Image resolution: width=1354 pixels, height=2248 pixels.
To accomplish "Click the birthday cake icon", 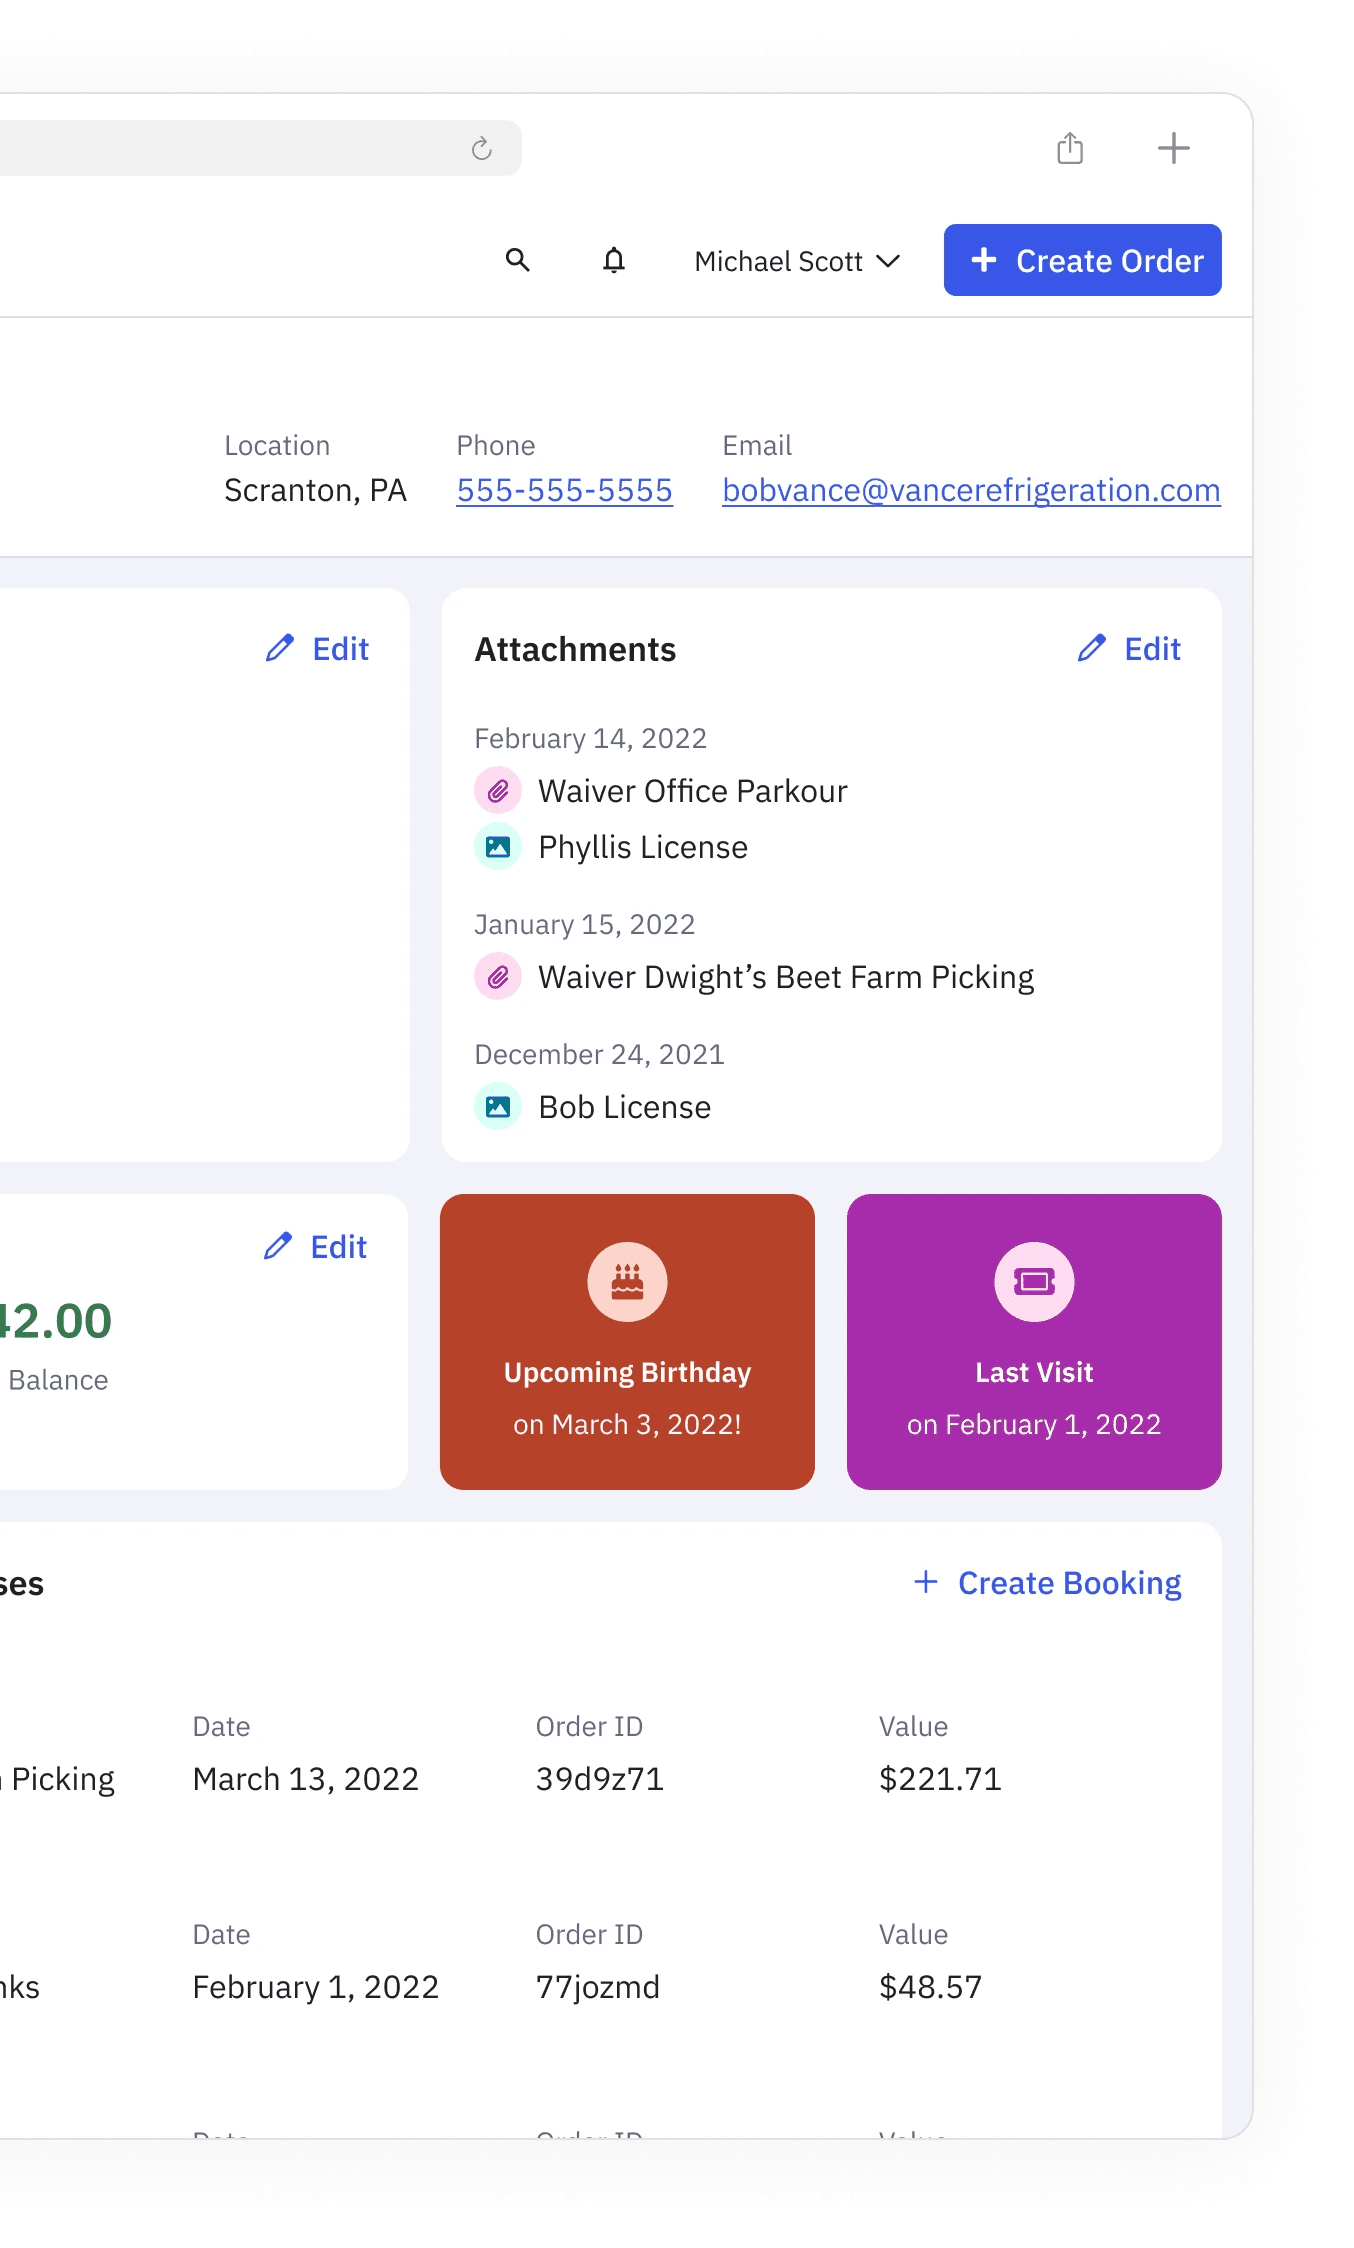I will [627, 1282].
